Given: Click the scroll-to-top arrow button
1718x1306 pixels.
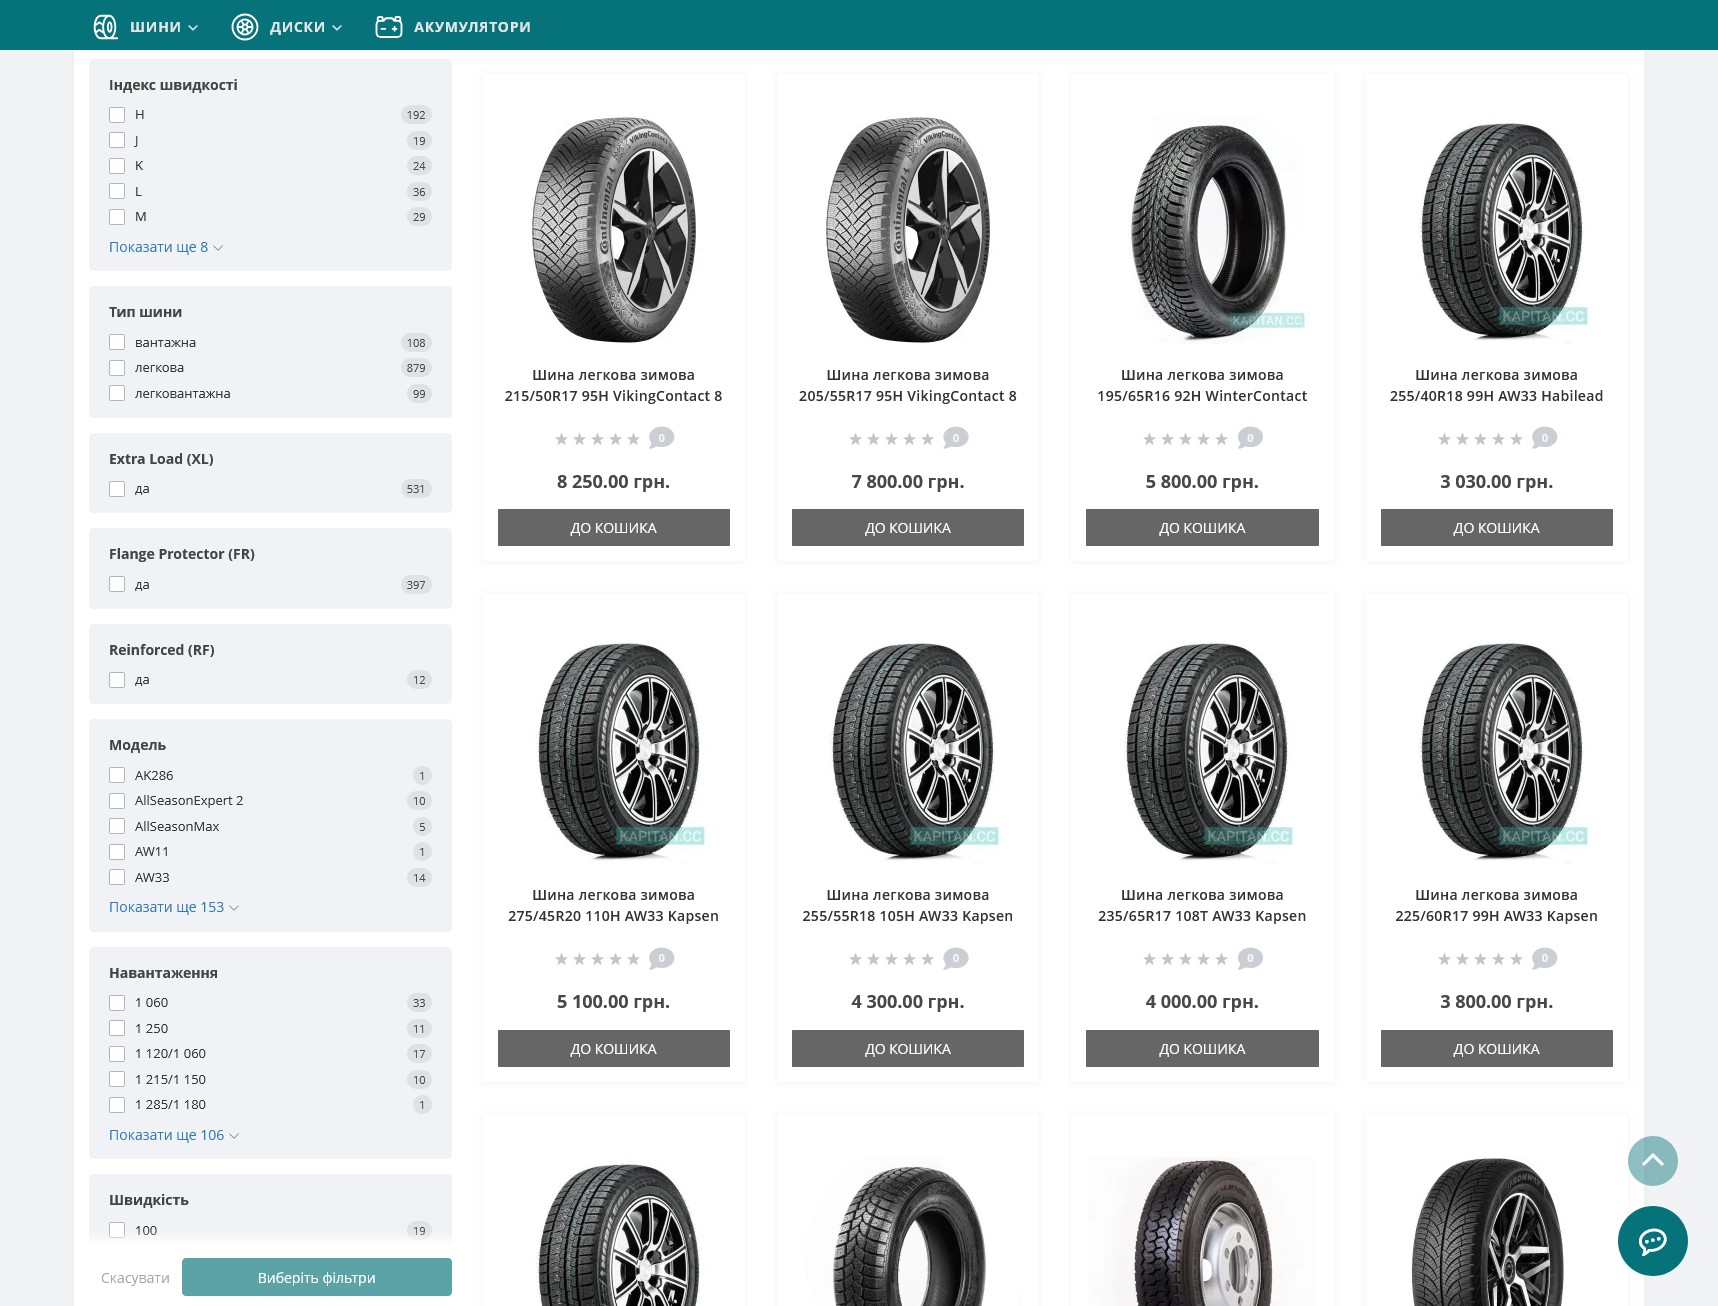Looking at the screenshot, I should 1652,1161.
